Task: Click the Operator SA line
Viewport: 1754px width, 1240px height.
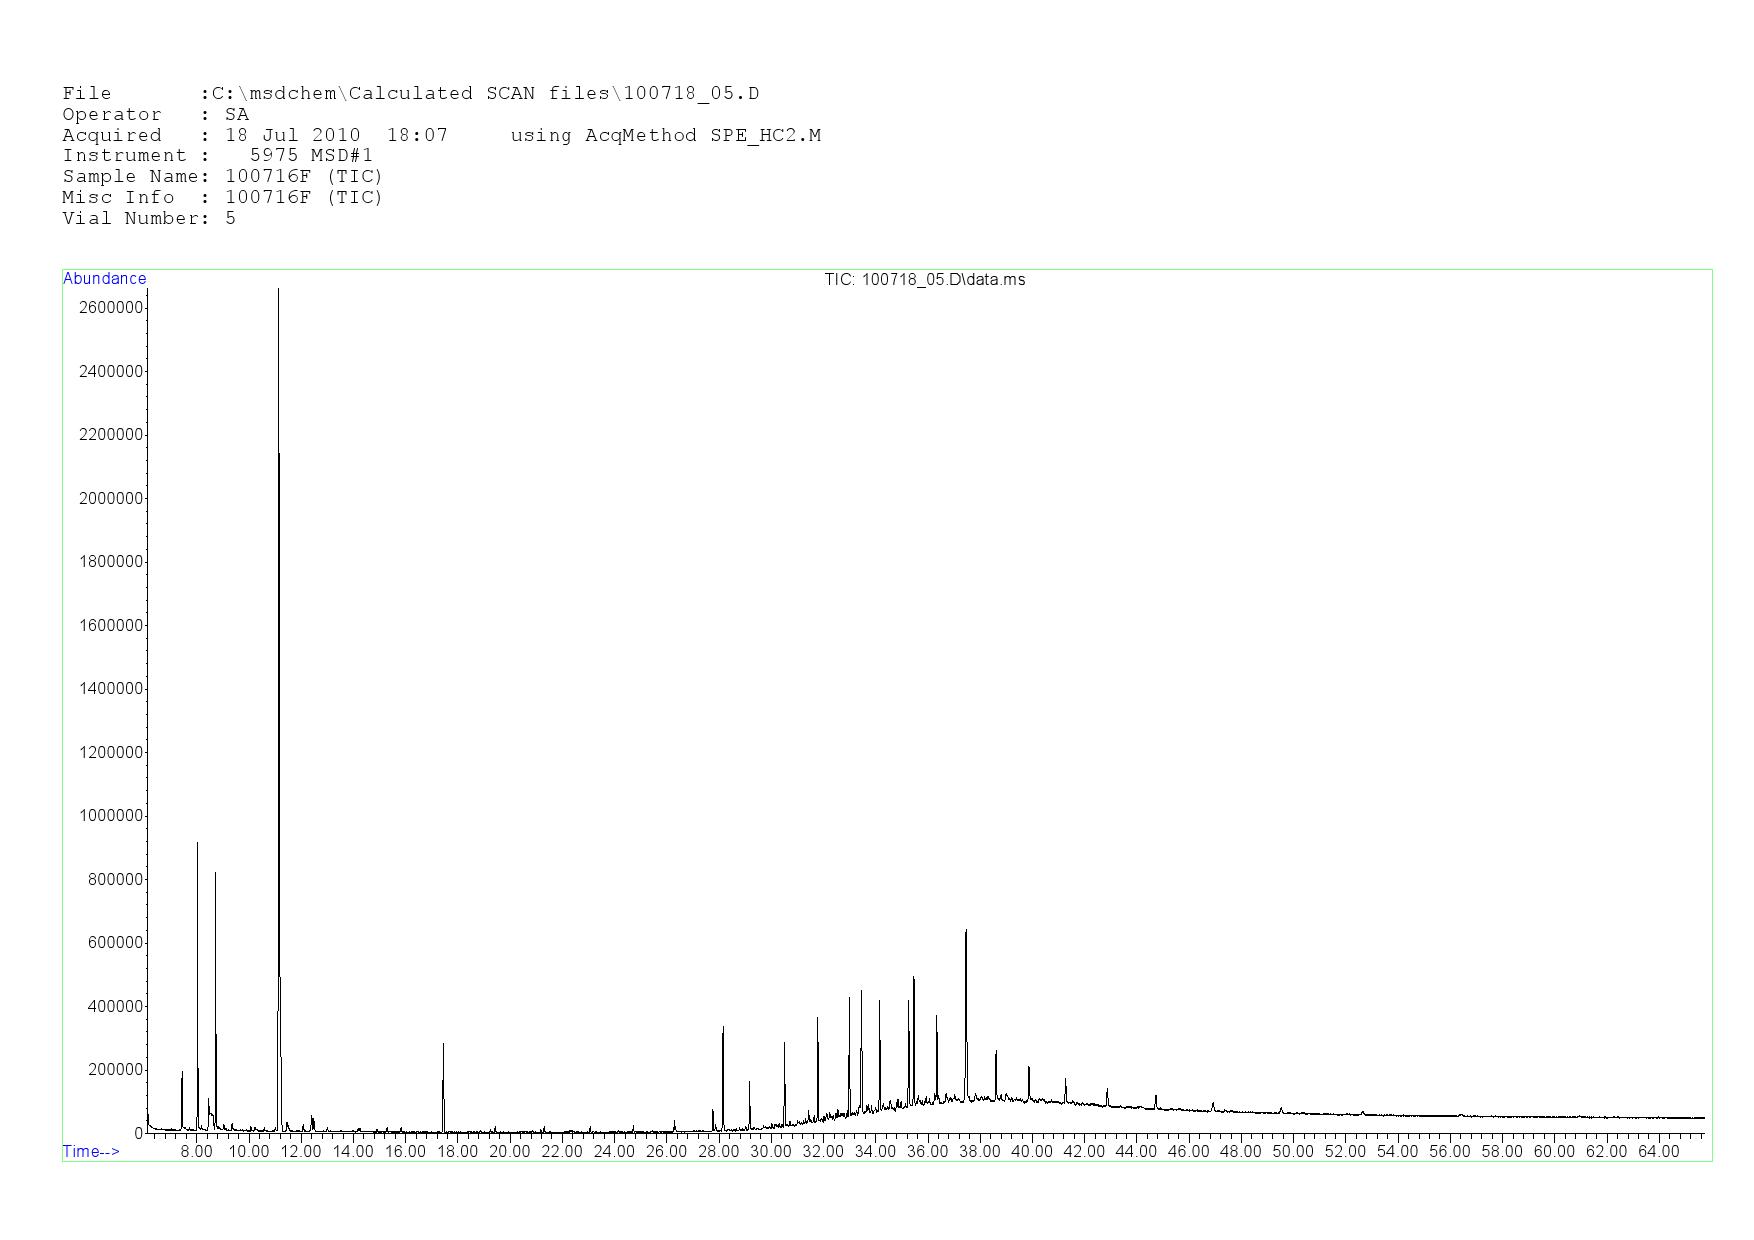Action: [155, 115]
